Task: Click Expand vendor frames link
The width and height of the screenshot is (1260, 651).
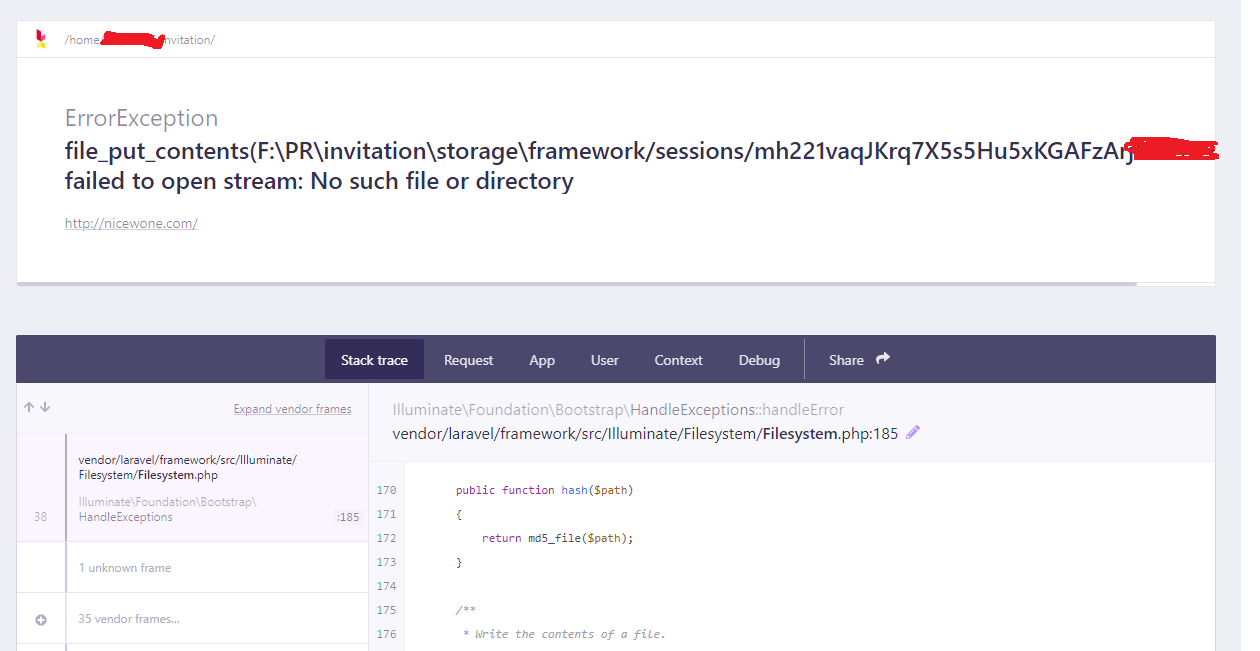Action: [292, 409]
